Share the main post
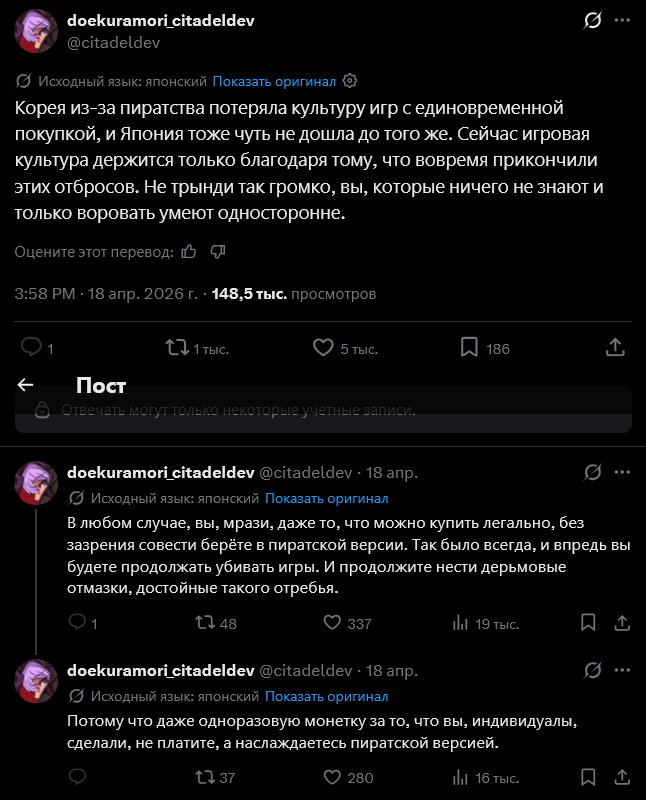Viewport: 646px width, 800px height. click(x=615, y=347)
